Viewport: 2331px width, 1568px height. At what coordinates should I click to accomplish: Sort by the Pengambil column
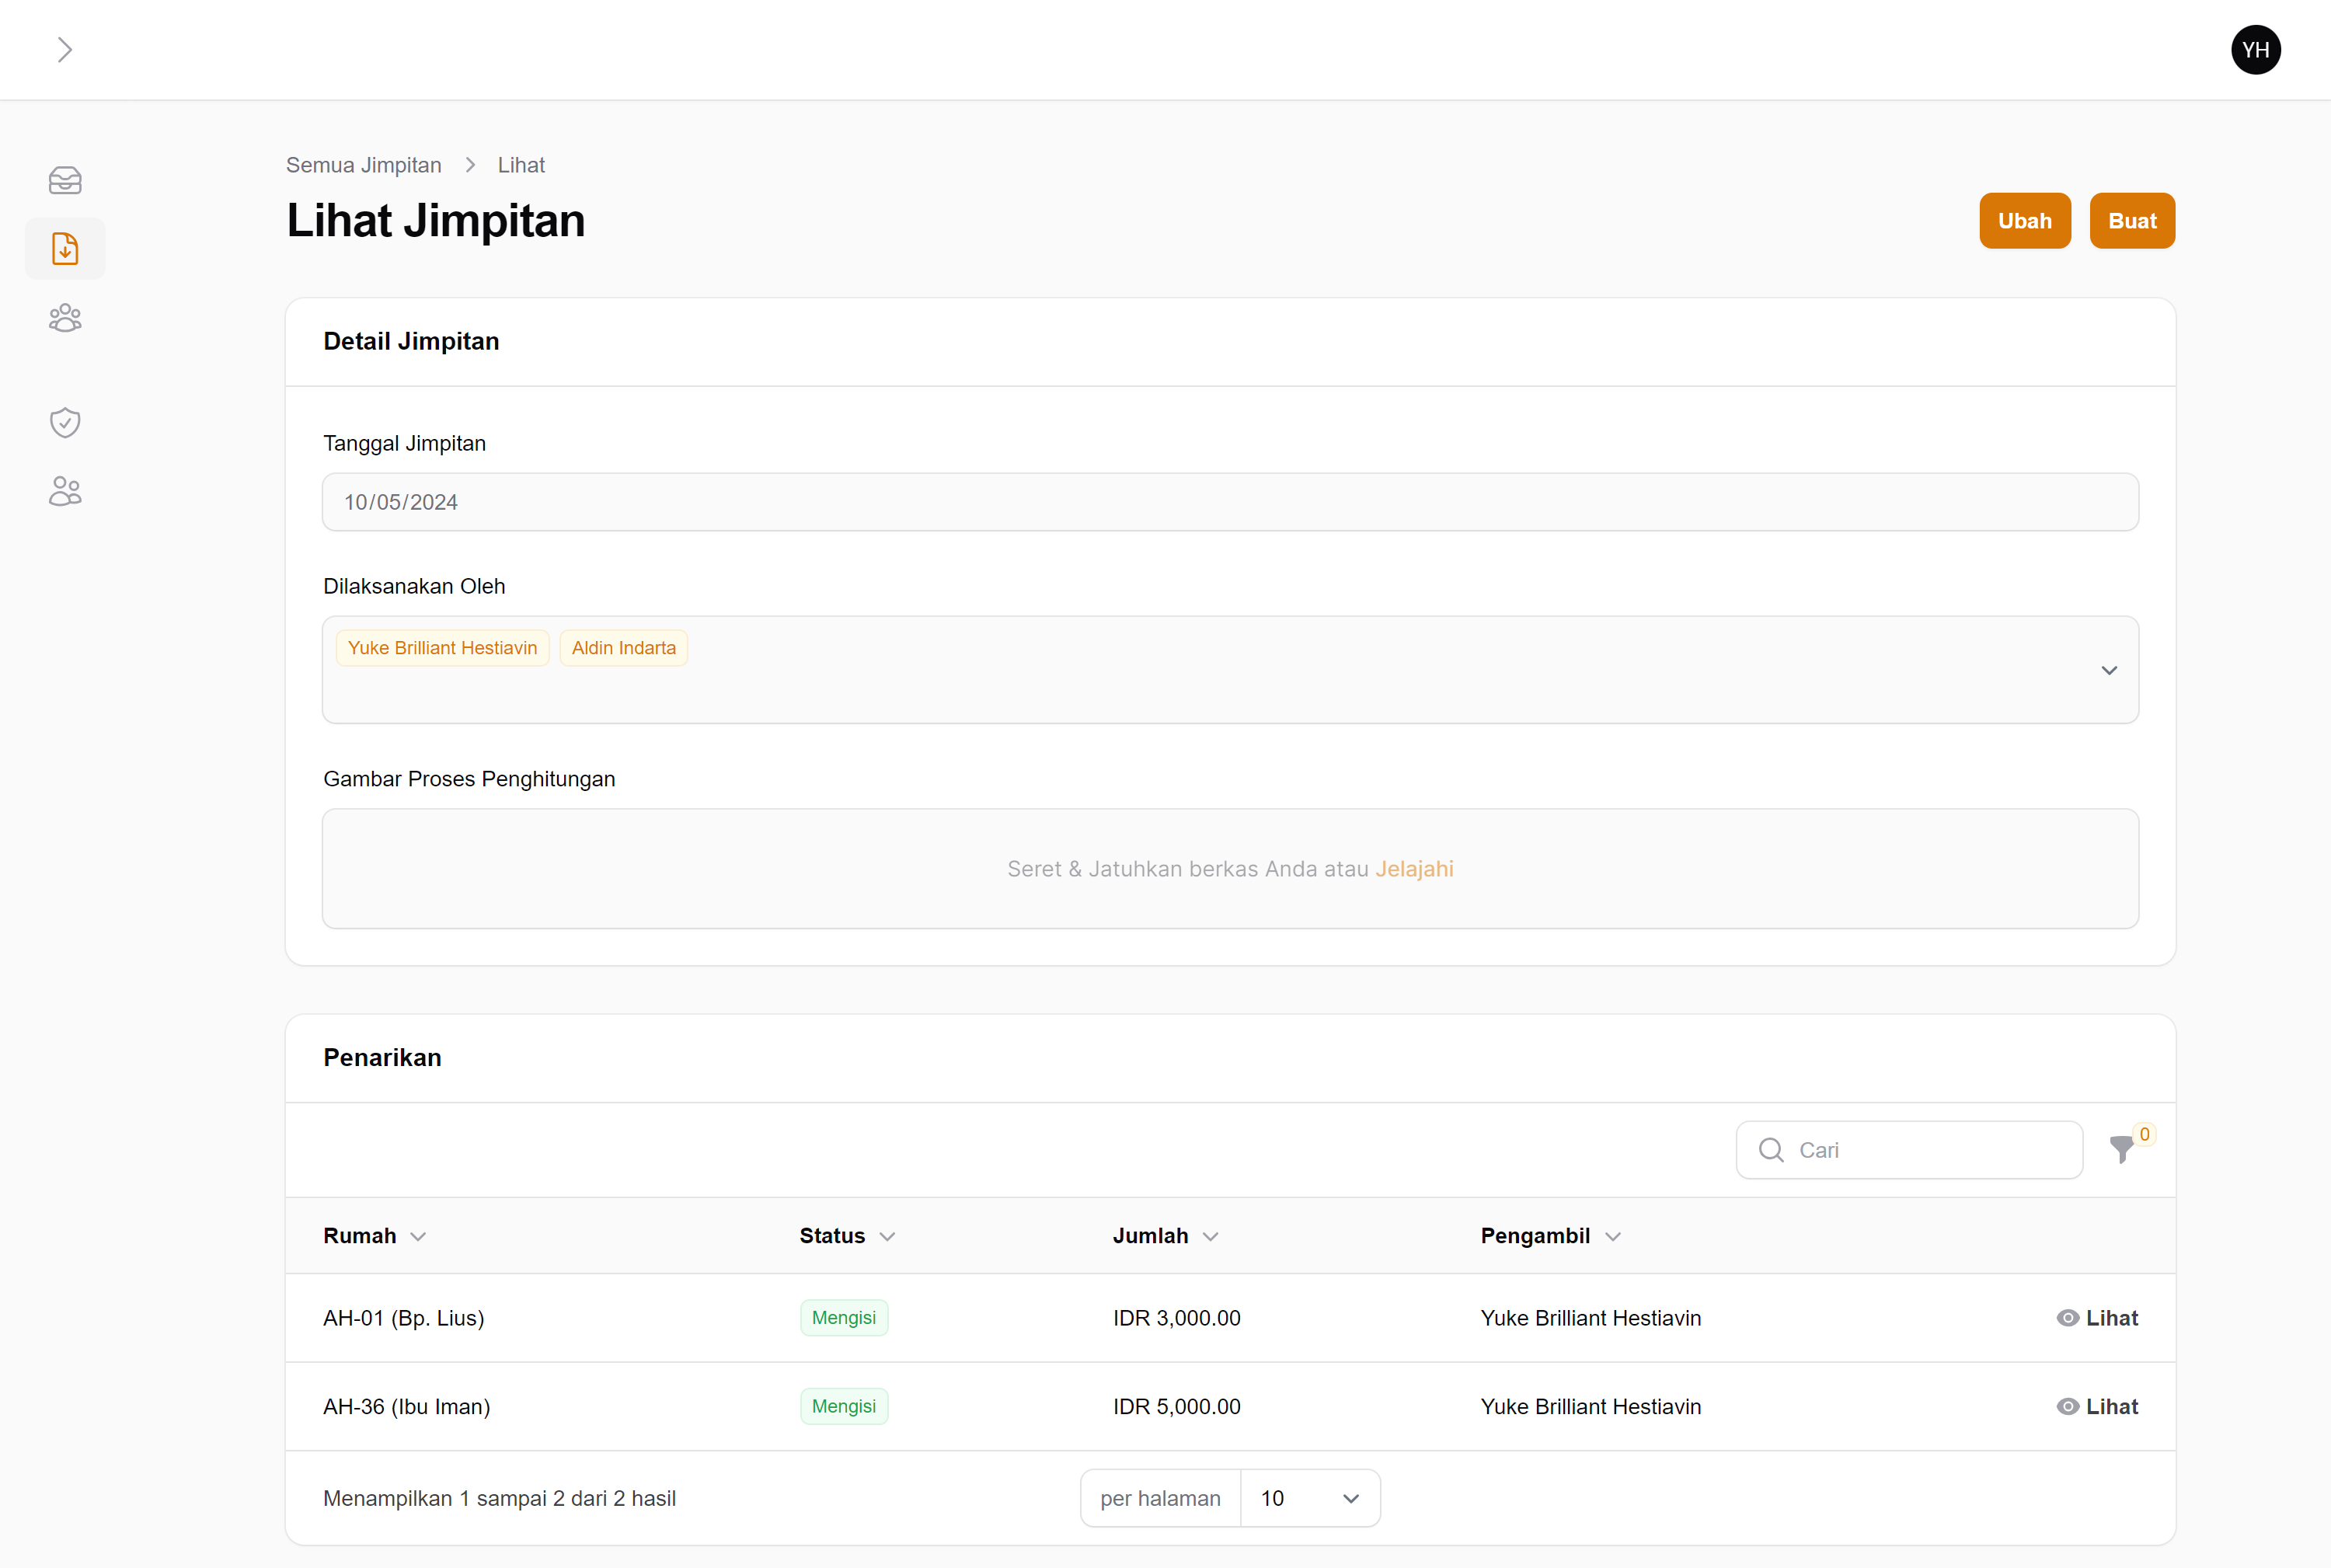[1550, 1236]
